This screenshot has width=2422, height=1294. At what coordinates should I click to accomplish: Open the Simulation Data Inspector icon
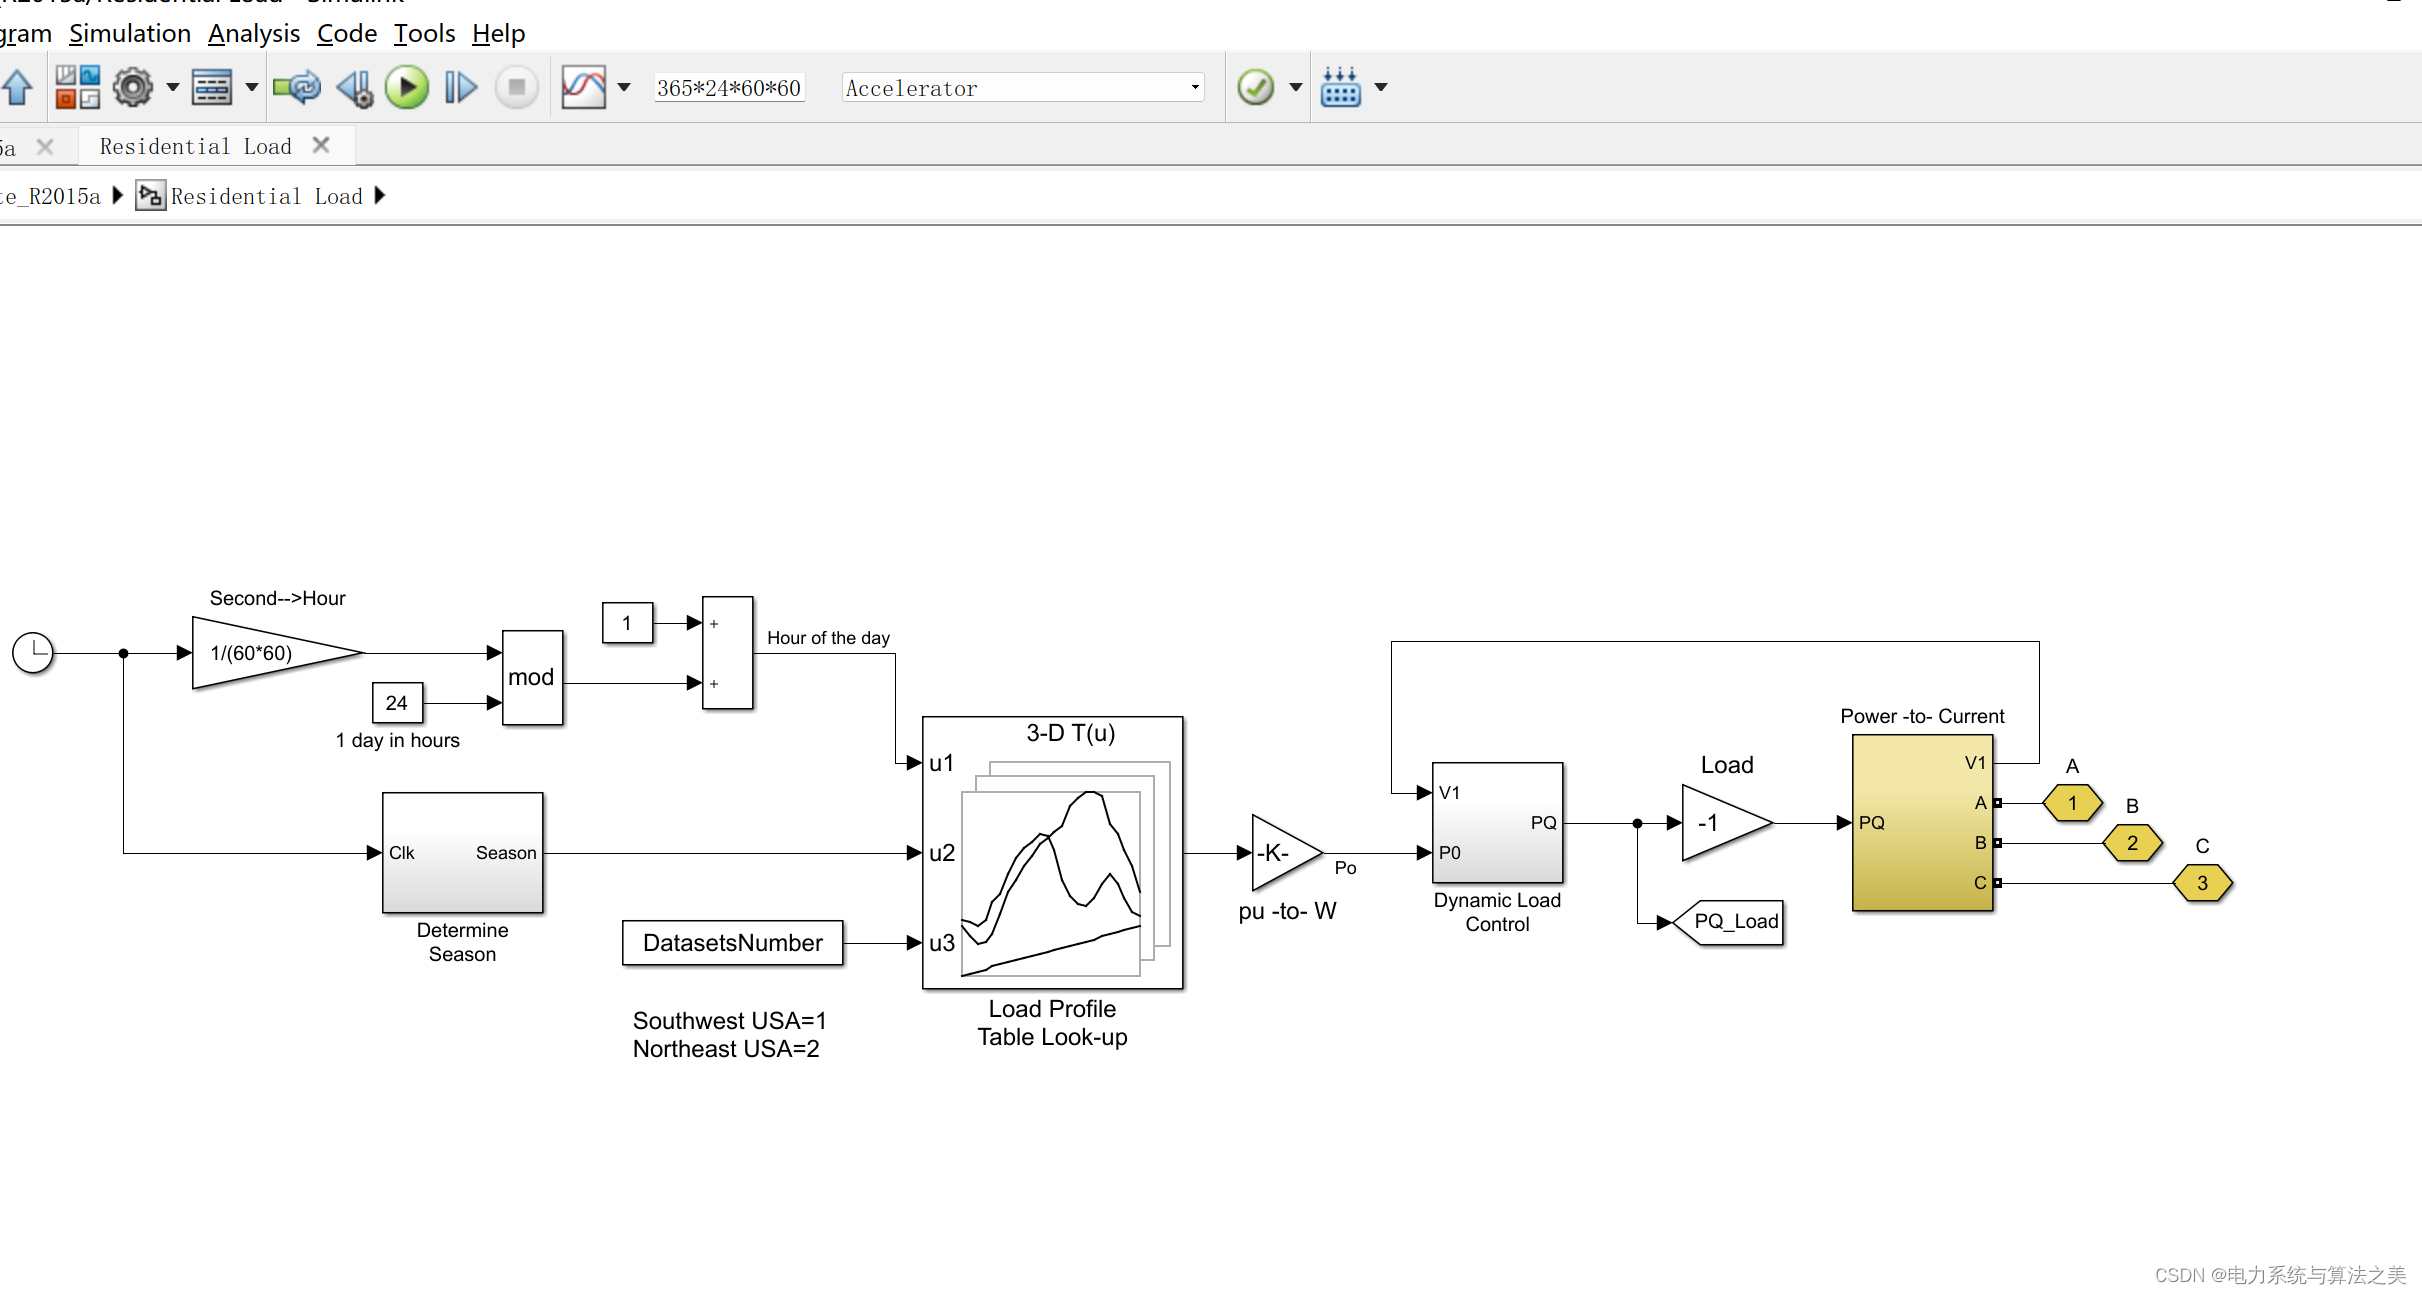584,88
